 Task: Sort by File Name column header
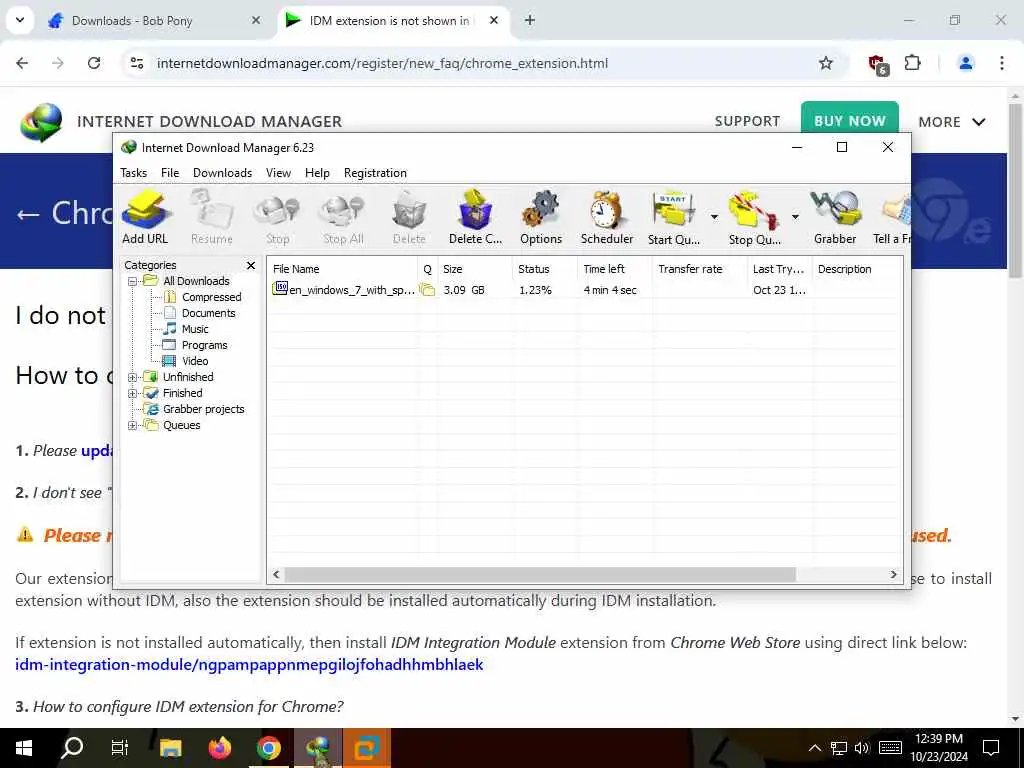(x=342, y=269)
